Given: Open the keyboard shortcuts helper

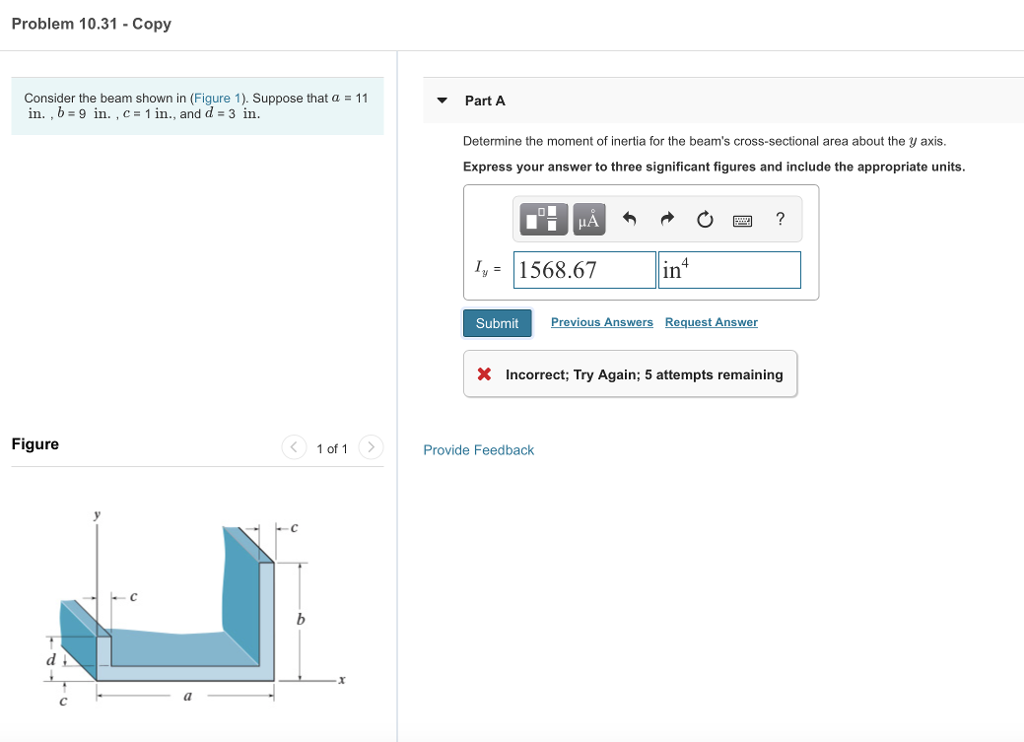Looking at the screenshot, I should [742, 218].
